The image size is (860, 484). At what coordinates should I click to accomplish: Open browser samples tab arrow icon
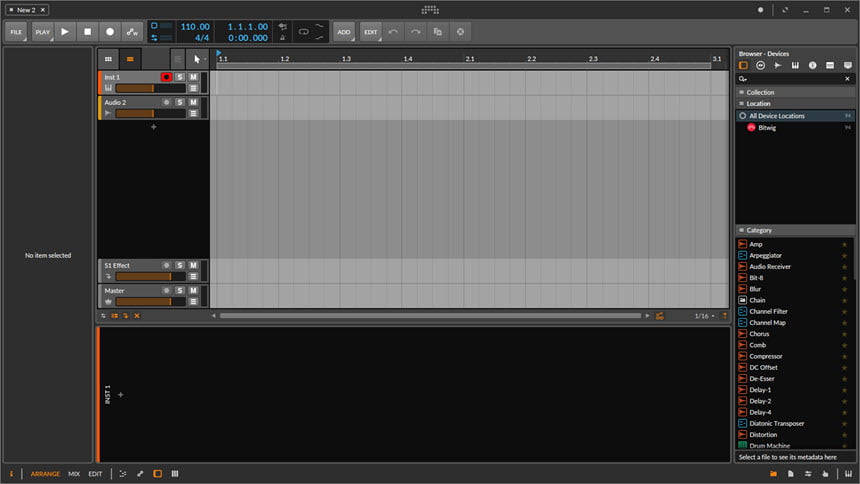778,65
